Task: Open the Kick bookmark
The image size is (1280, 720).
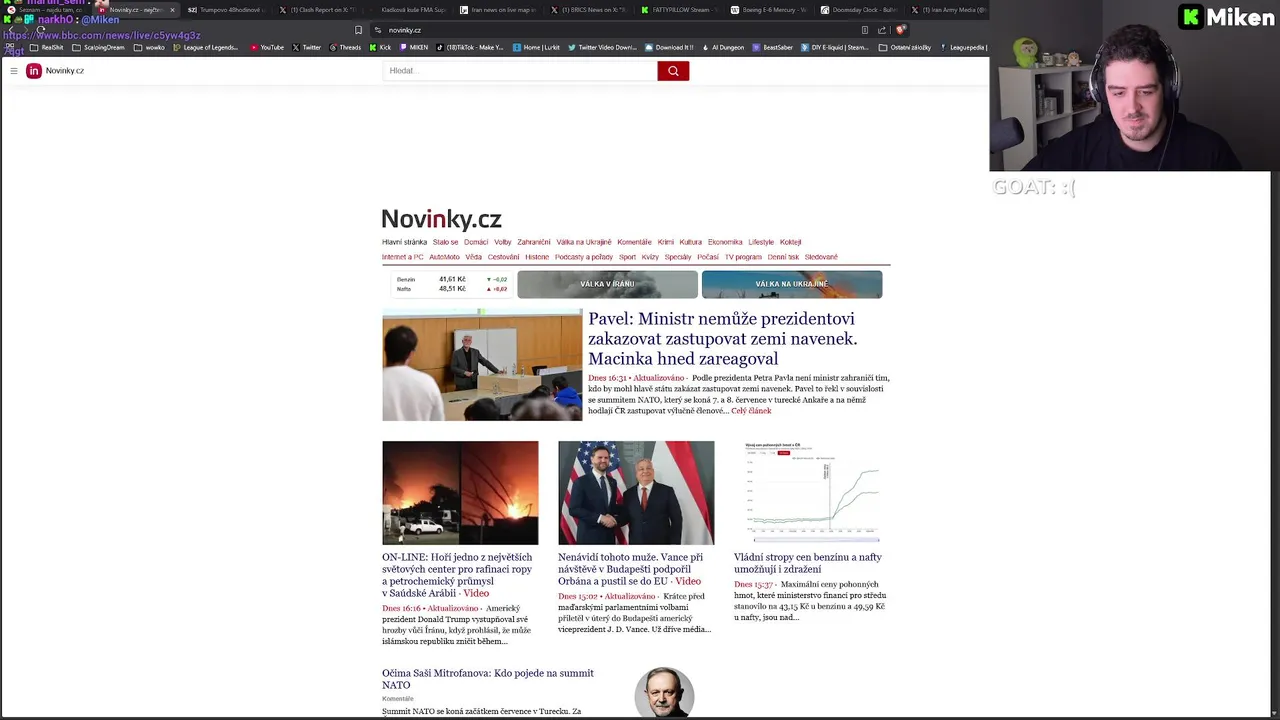Action: coord(380,47)
